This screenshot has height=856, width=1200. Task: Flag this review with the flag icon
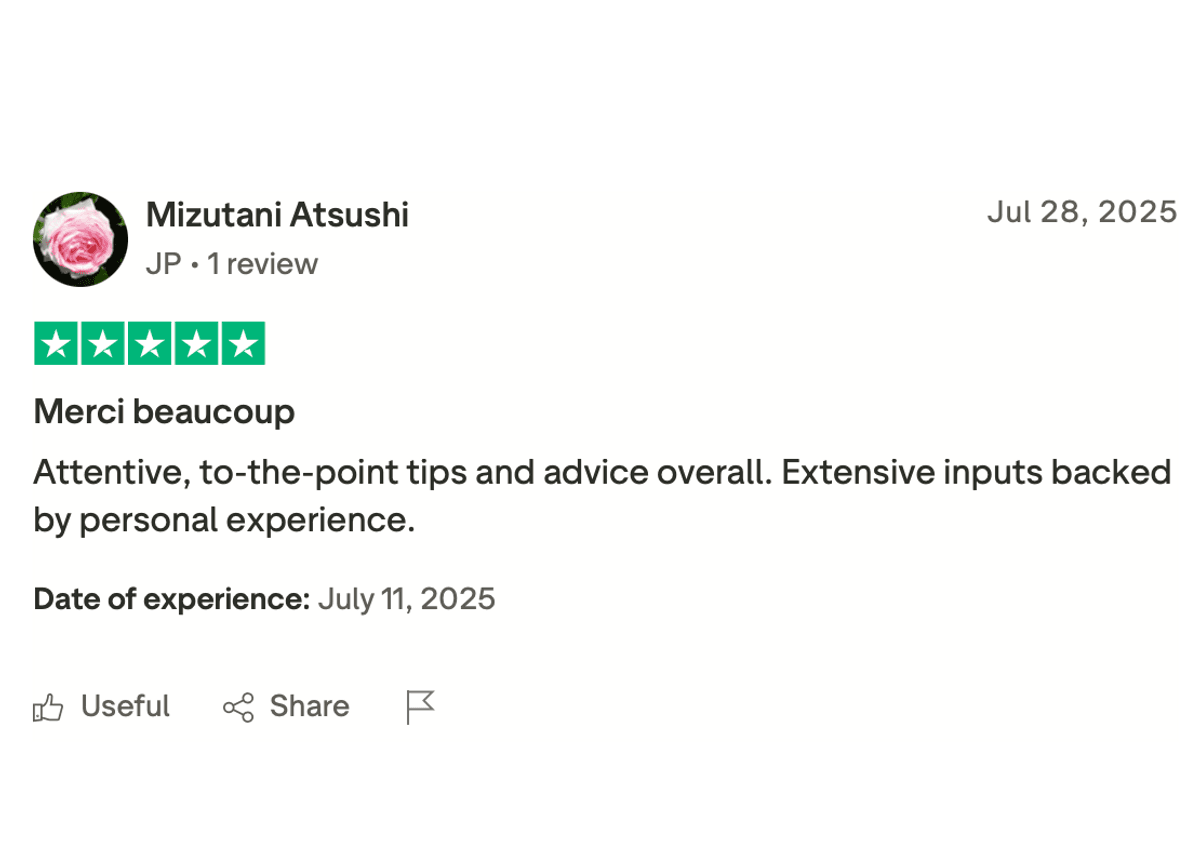point(421,707)
